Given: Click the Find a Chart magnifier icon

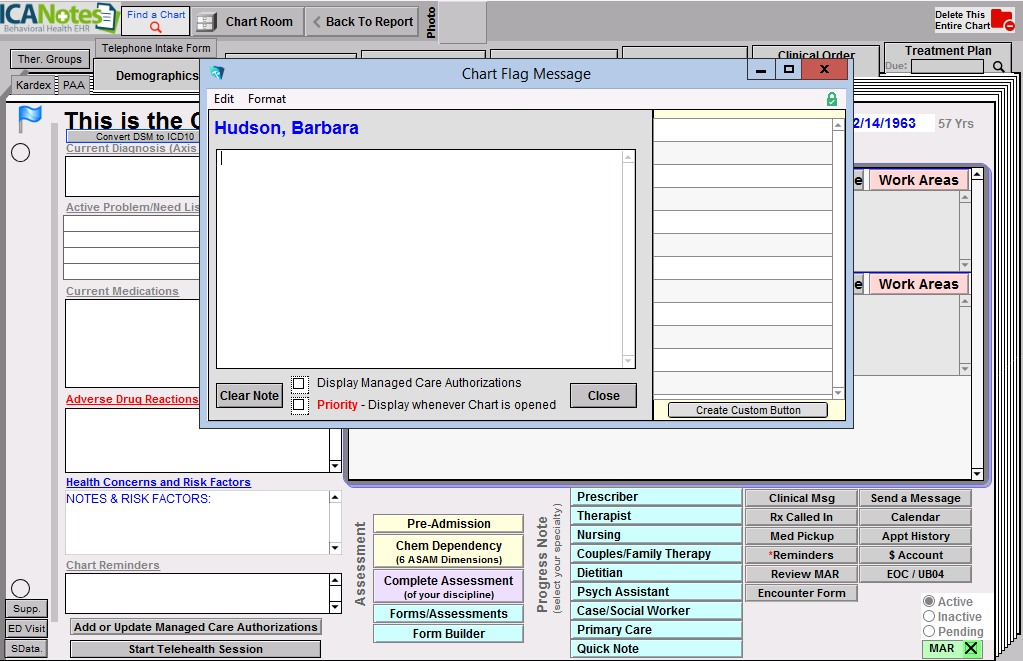Looking at the screenshot, I should click(155, 28).
